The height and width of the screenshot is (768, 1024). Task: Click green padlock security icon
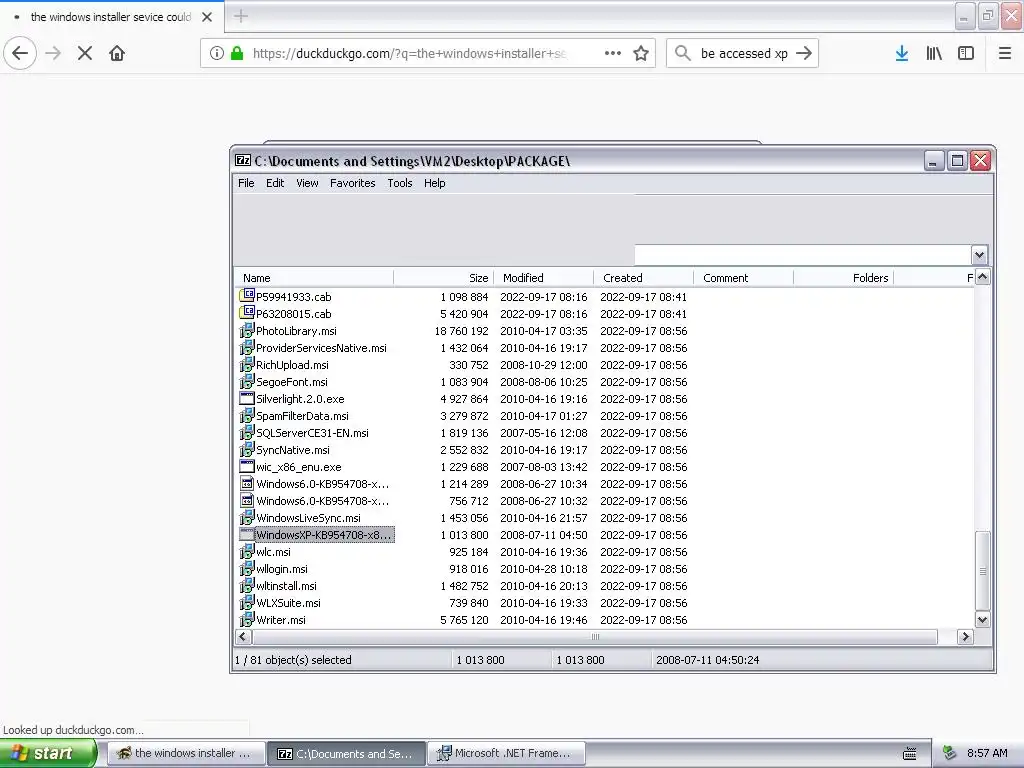237,53
